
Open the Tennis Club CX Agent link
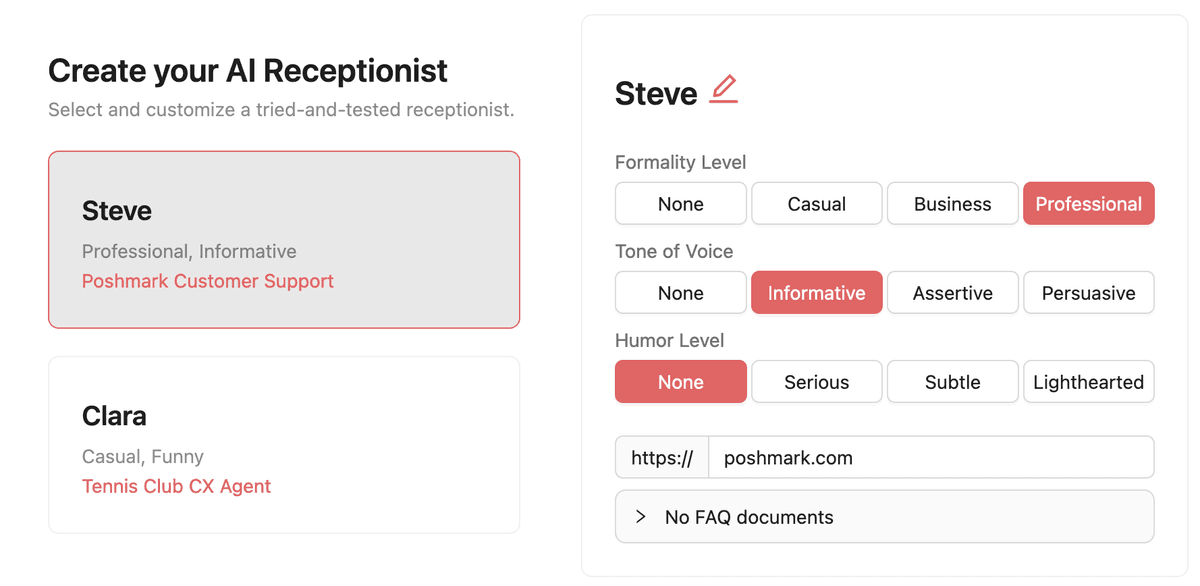(x=176, y=486)
